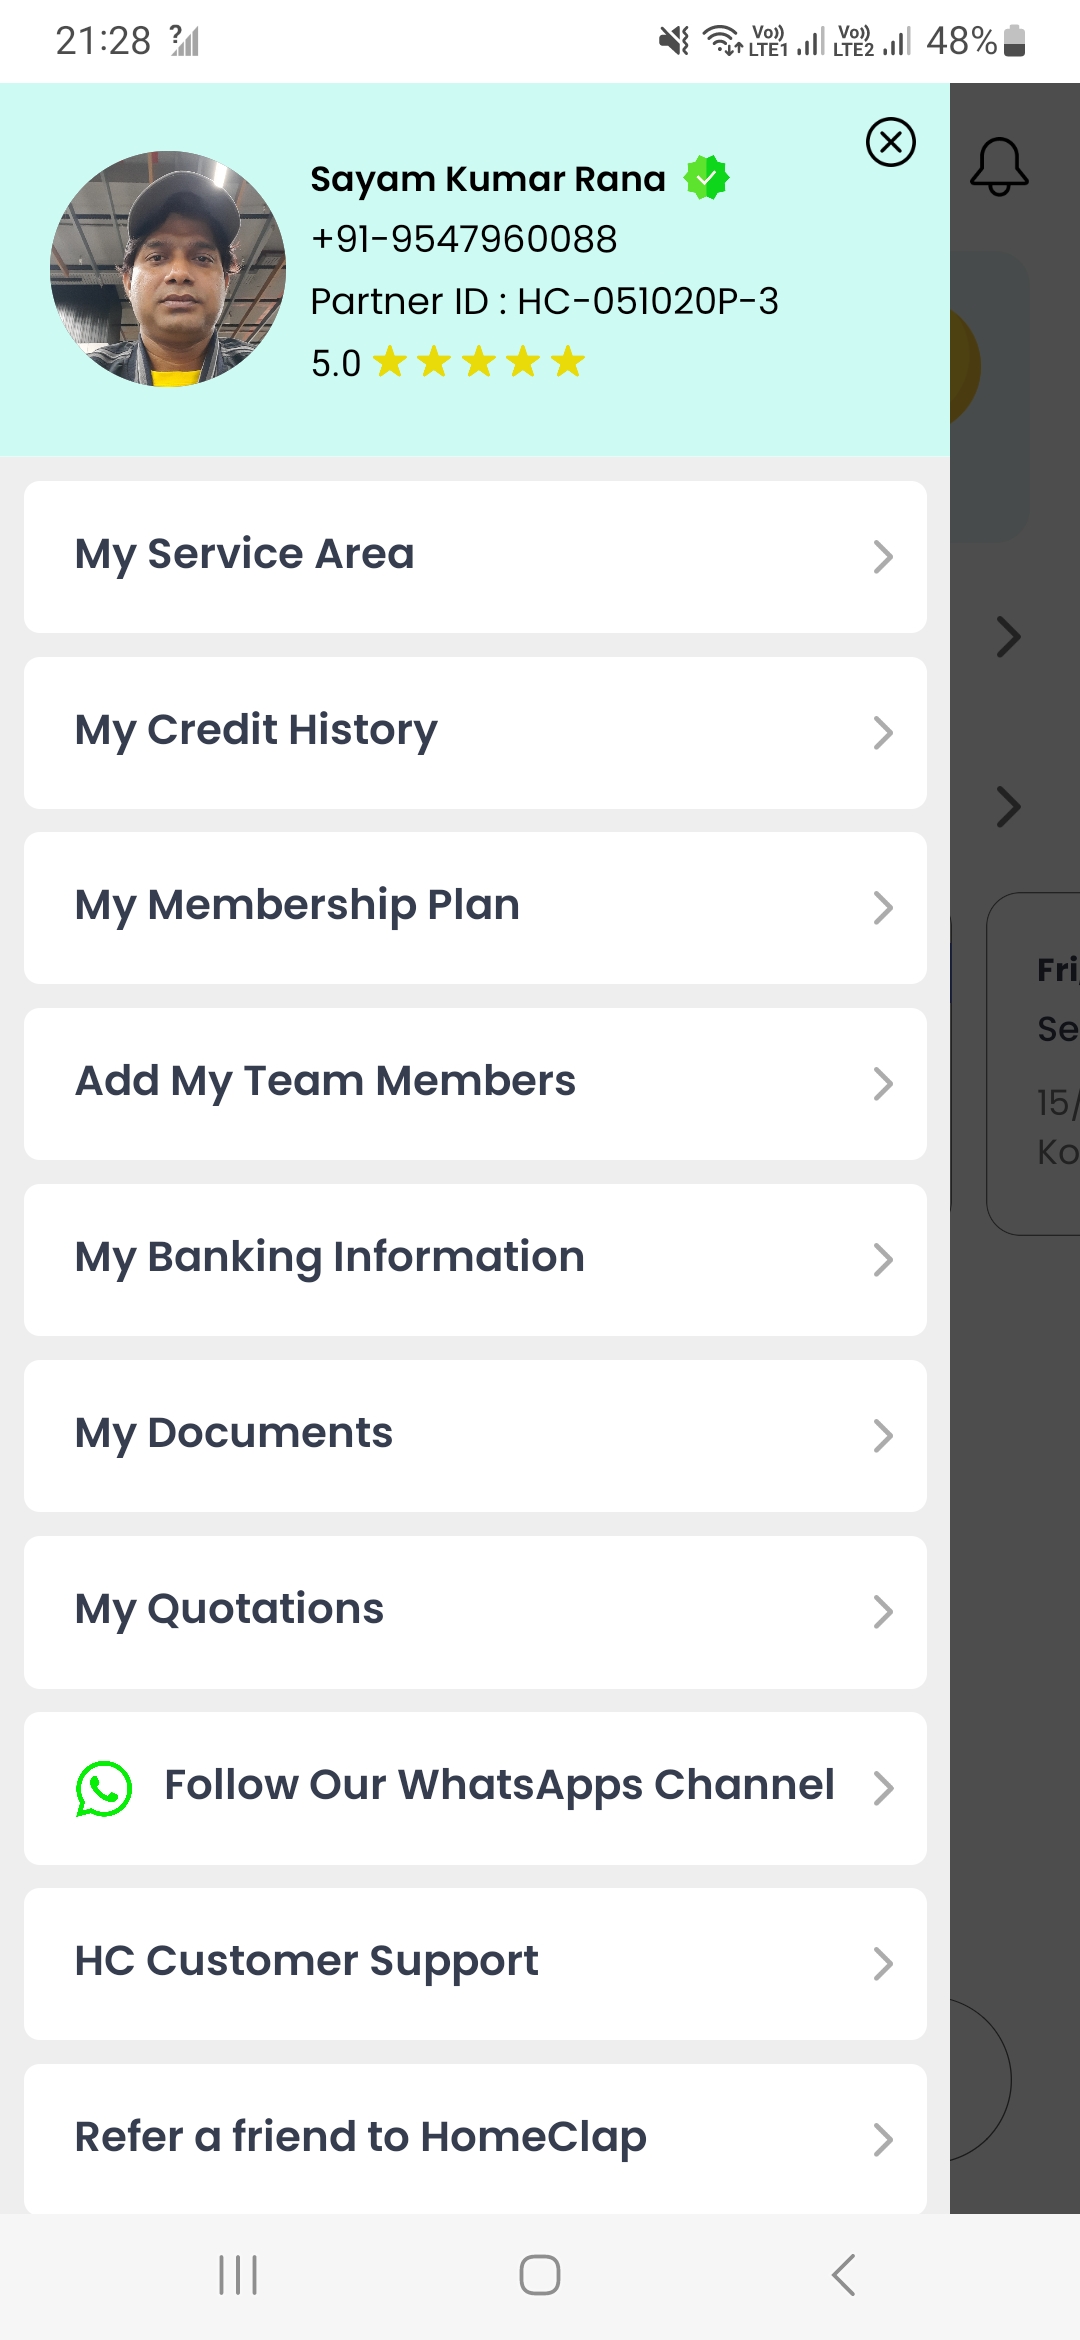Open My Documents entry
The width and height of the screenshot is (1080, 2340).
[x=475, y=1435]
